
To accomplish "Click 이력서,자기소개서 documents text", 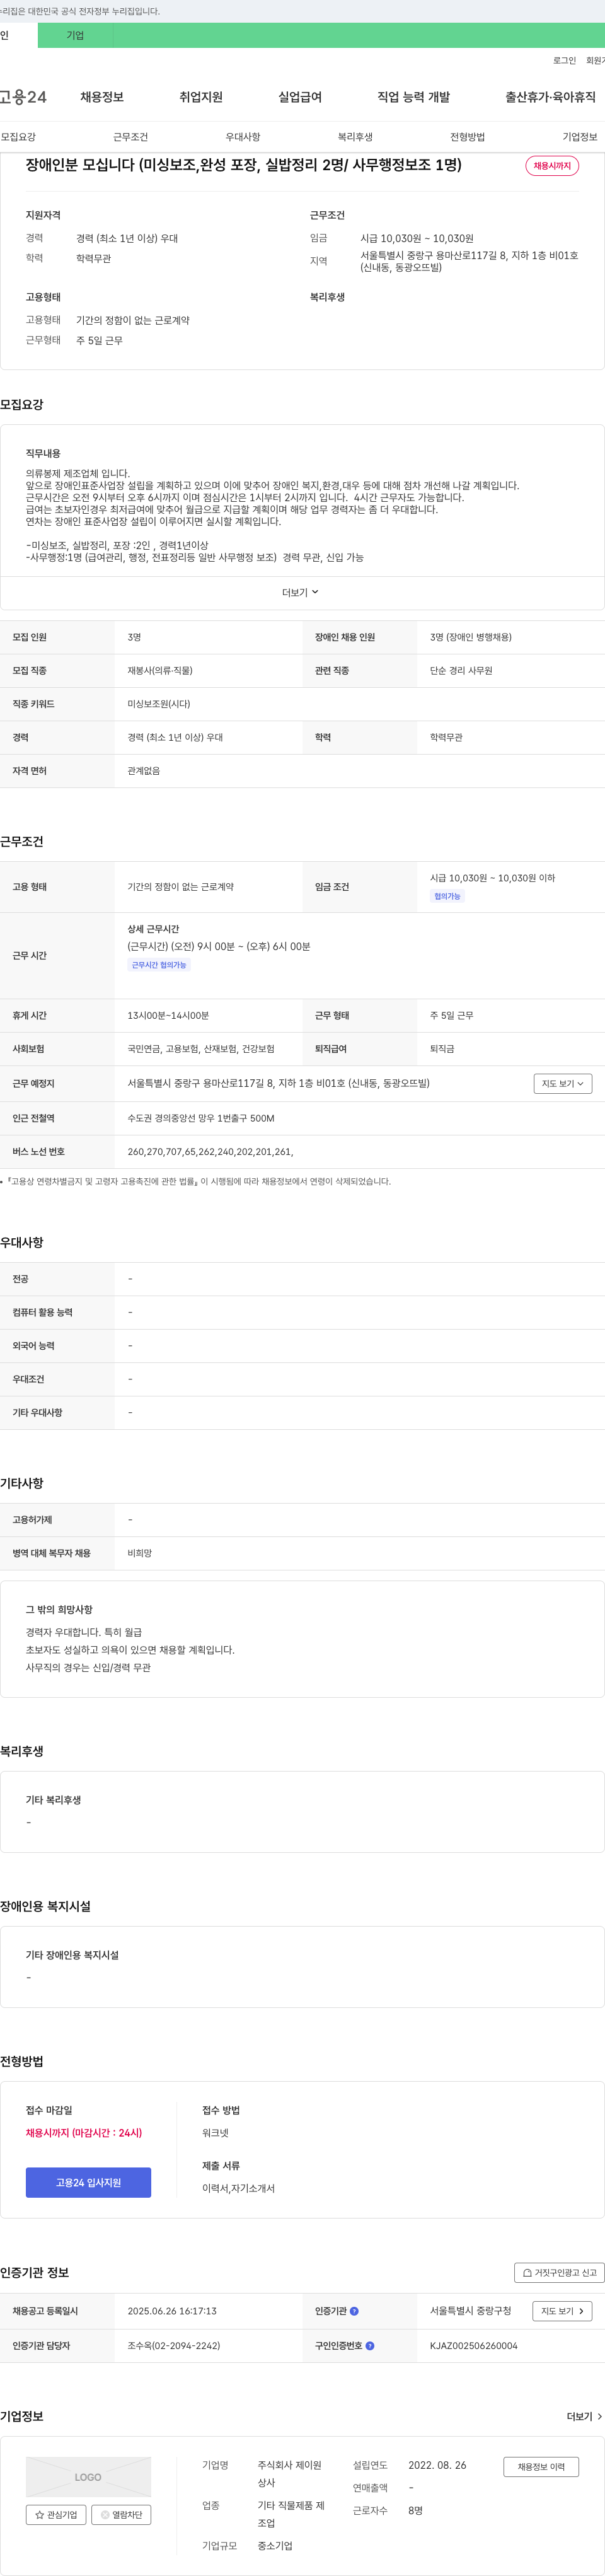I will click(x=238, y=2188).
